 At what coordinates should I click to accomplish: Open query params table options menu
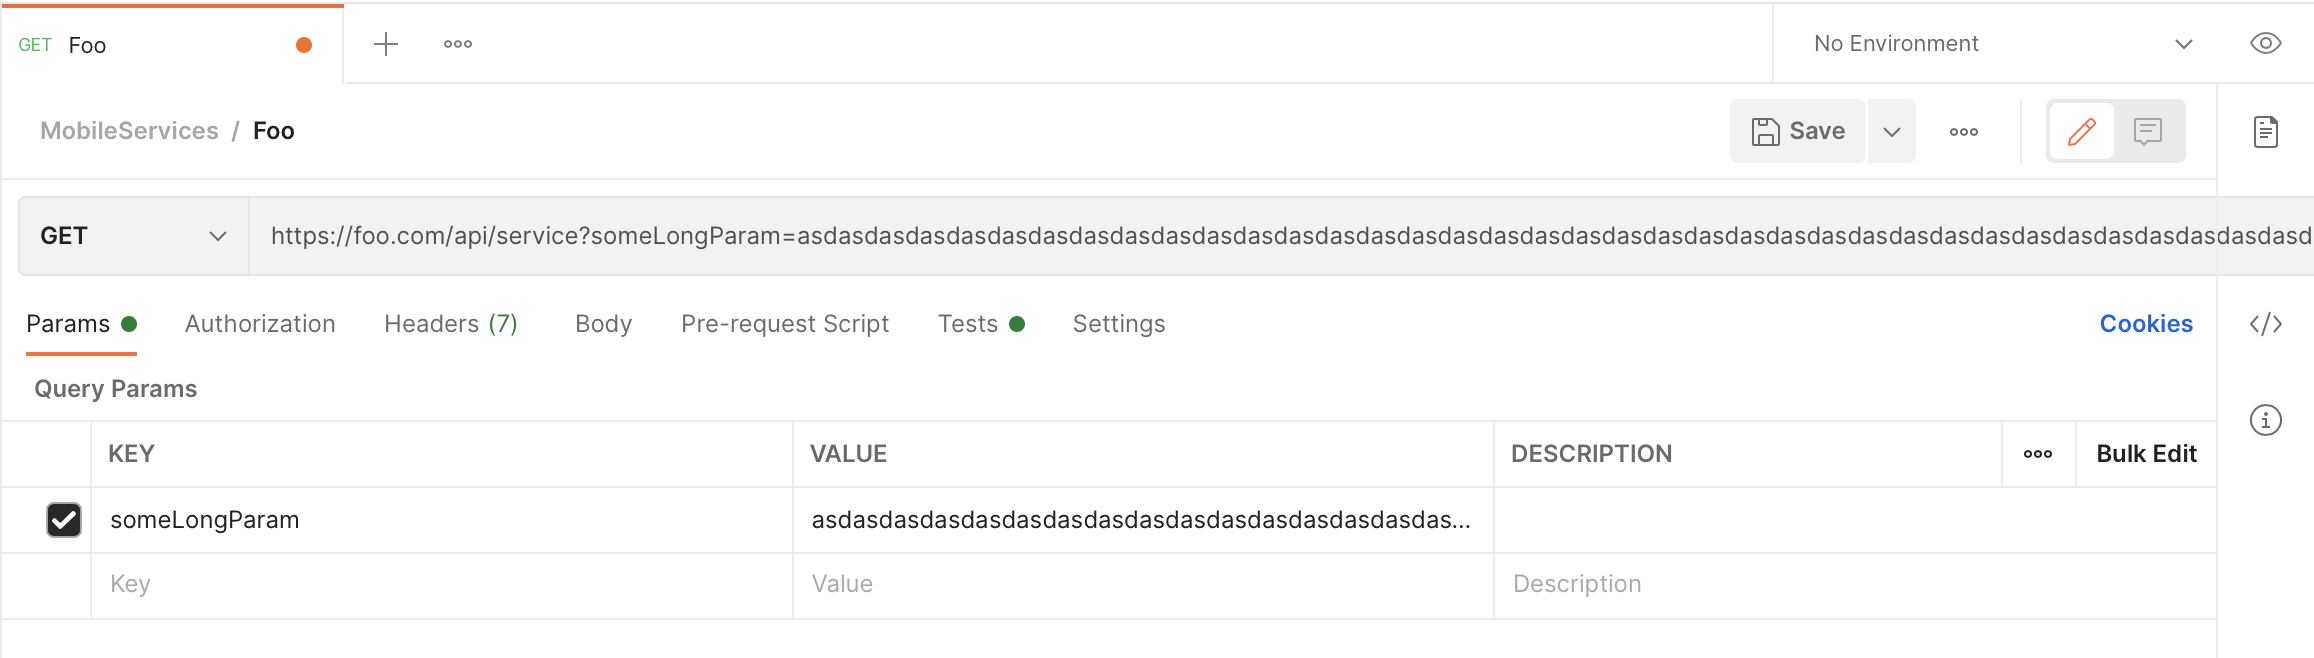[x=2037, y=453]
